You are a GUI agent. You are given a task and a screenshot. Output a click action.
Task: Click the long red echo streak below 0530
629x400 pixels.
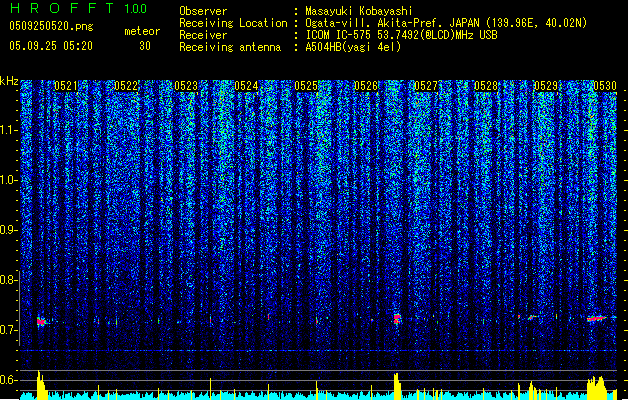click(x=597, y=319)
